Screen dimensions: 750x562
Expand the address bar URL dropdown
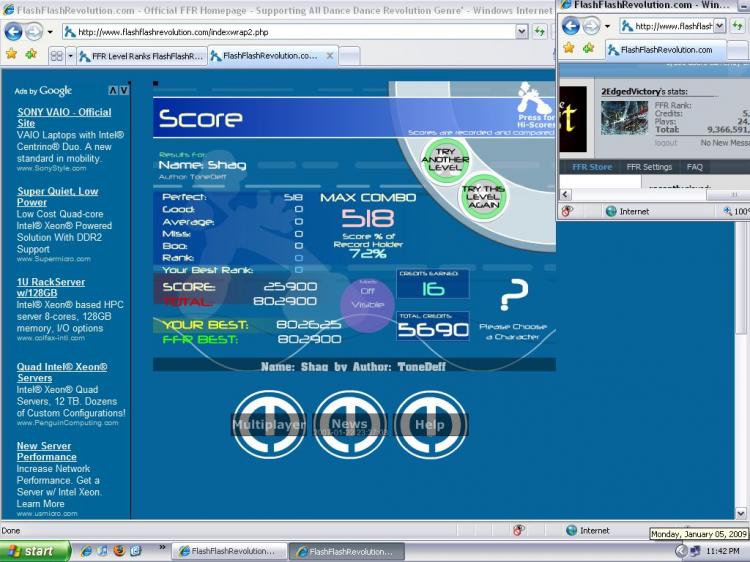(x=522, y=32)
